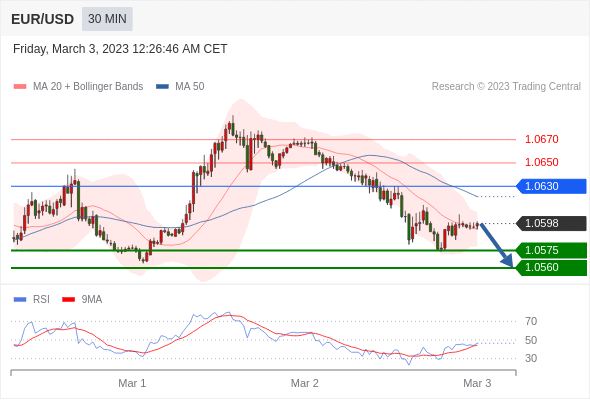Click the EUR/USD pair title
Image resolution: width=590 pixels, height=400 pixels.
click(x=43, y=19)
